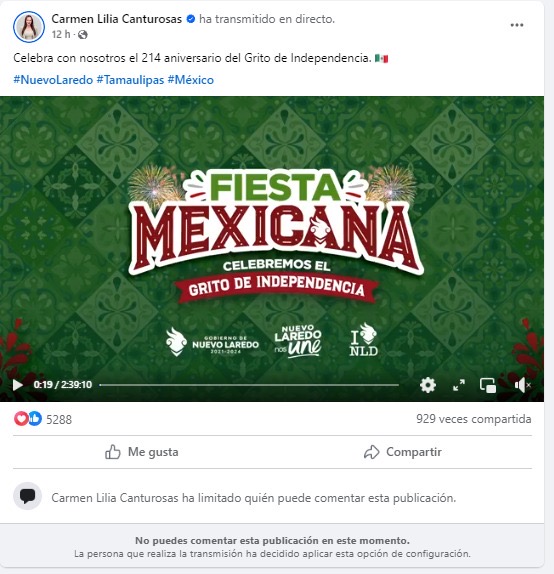Click the blue verified badge

(191, 19)
